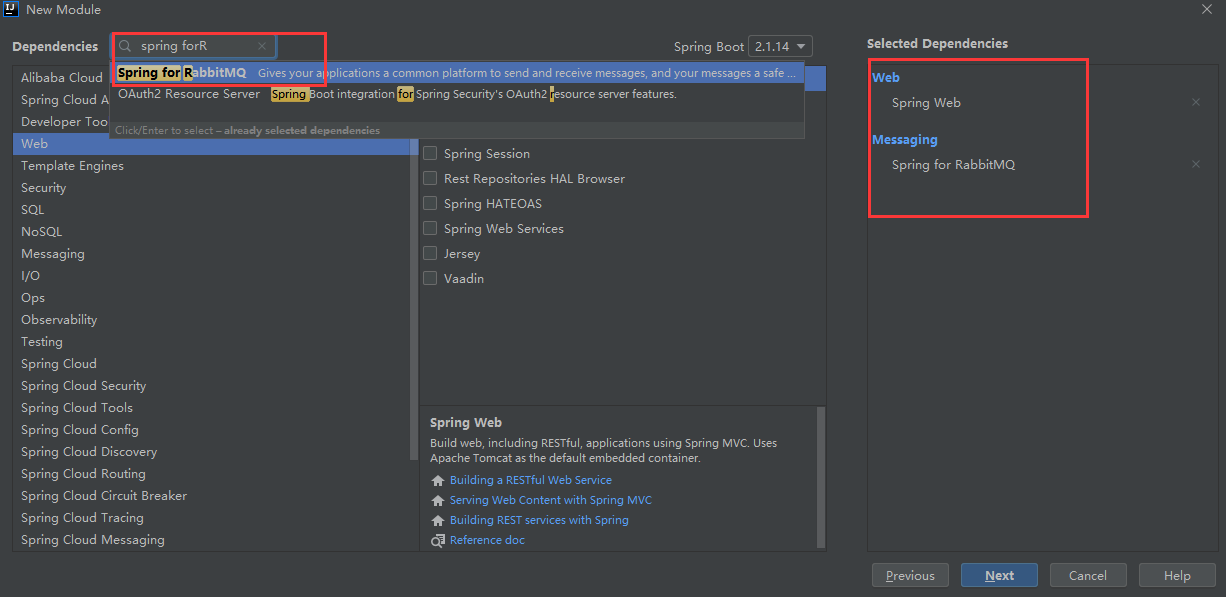Click the Reference doc icon
Screen dimensions: 1226x597
click(438, 541)
